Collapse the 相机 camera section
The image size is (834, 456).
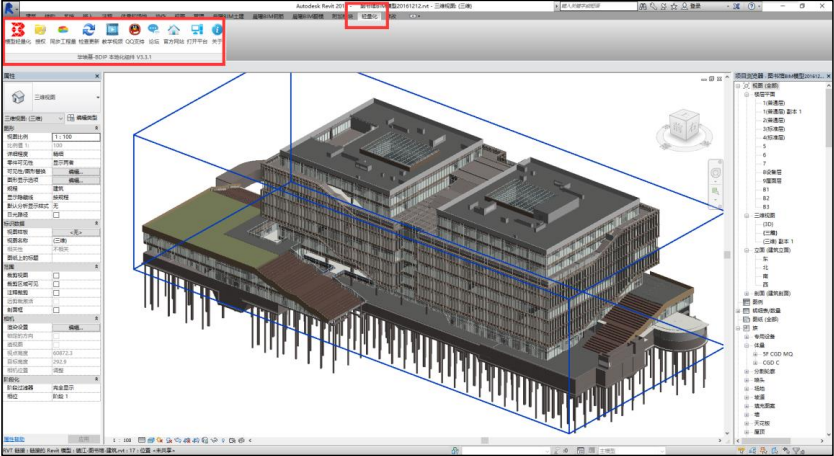96,318
